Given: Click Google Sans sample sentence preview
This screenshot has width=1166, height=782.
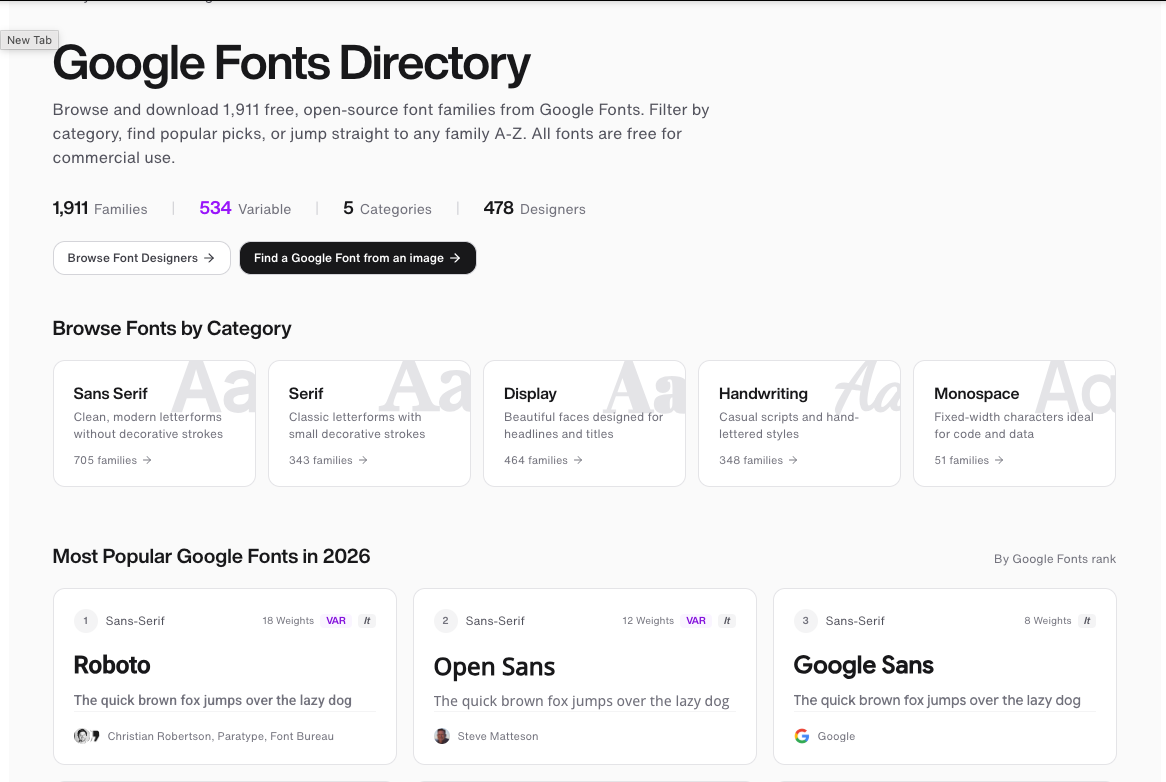Looking at the screenshot, I should 937,700.
